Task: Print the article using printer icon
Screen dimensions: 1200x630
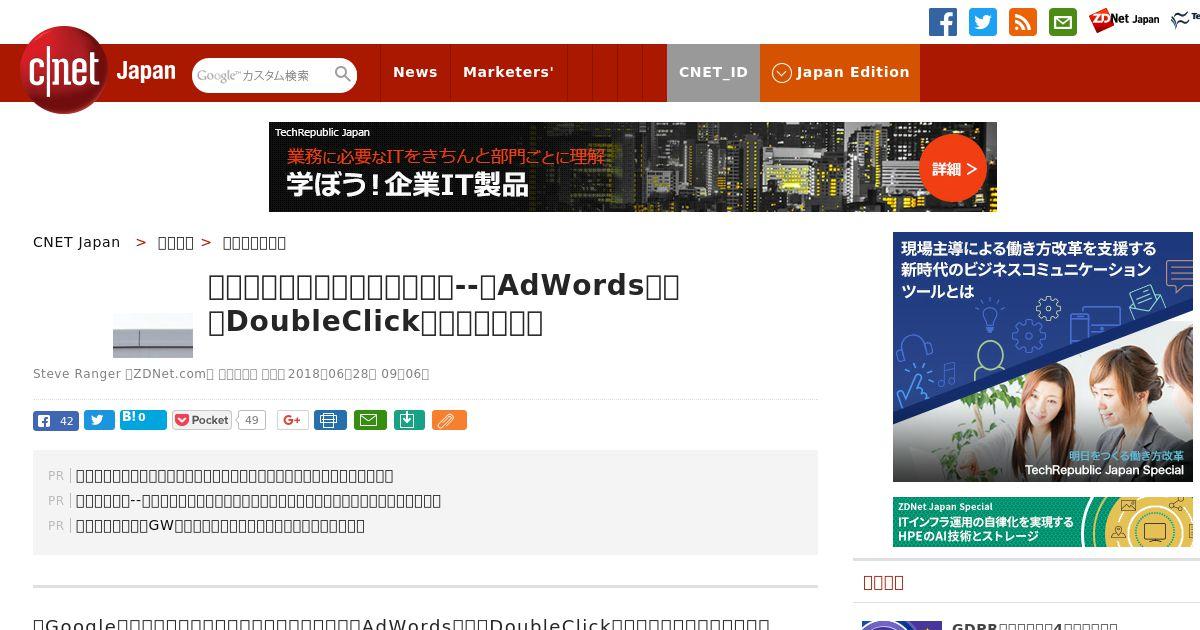Action: pyautogui.click(x=330, y=420)
